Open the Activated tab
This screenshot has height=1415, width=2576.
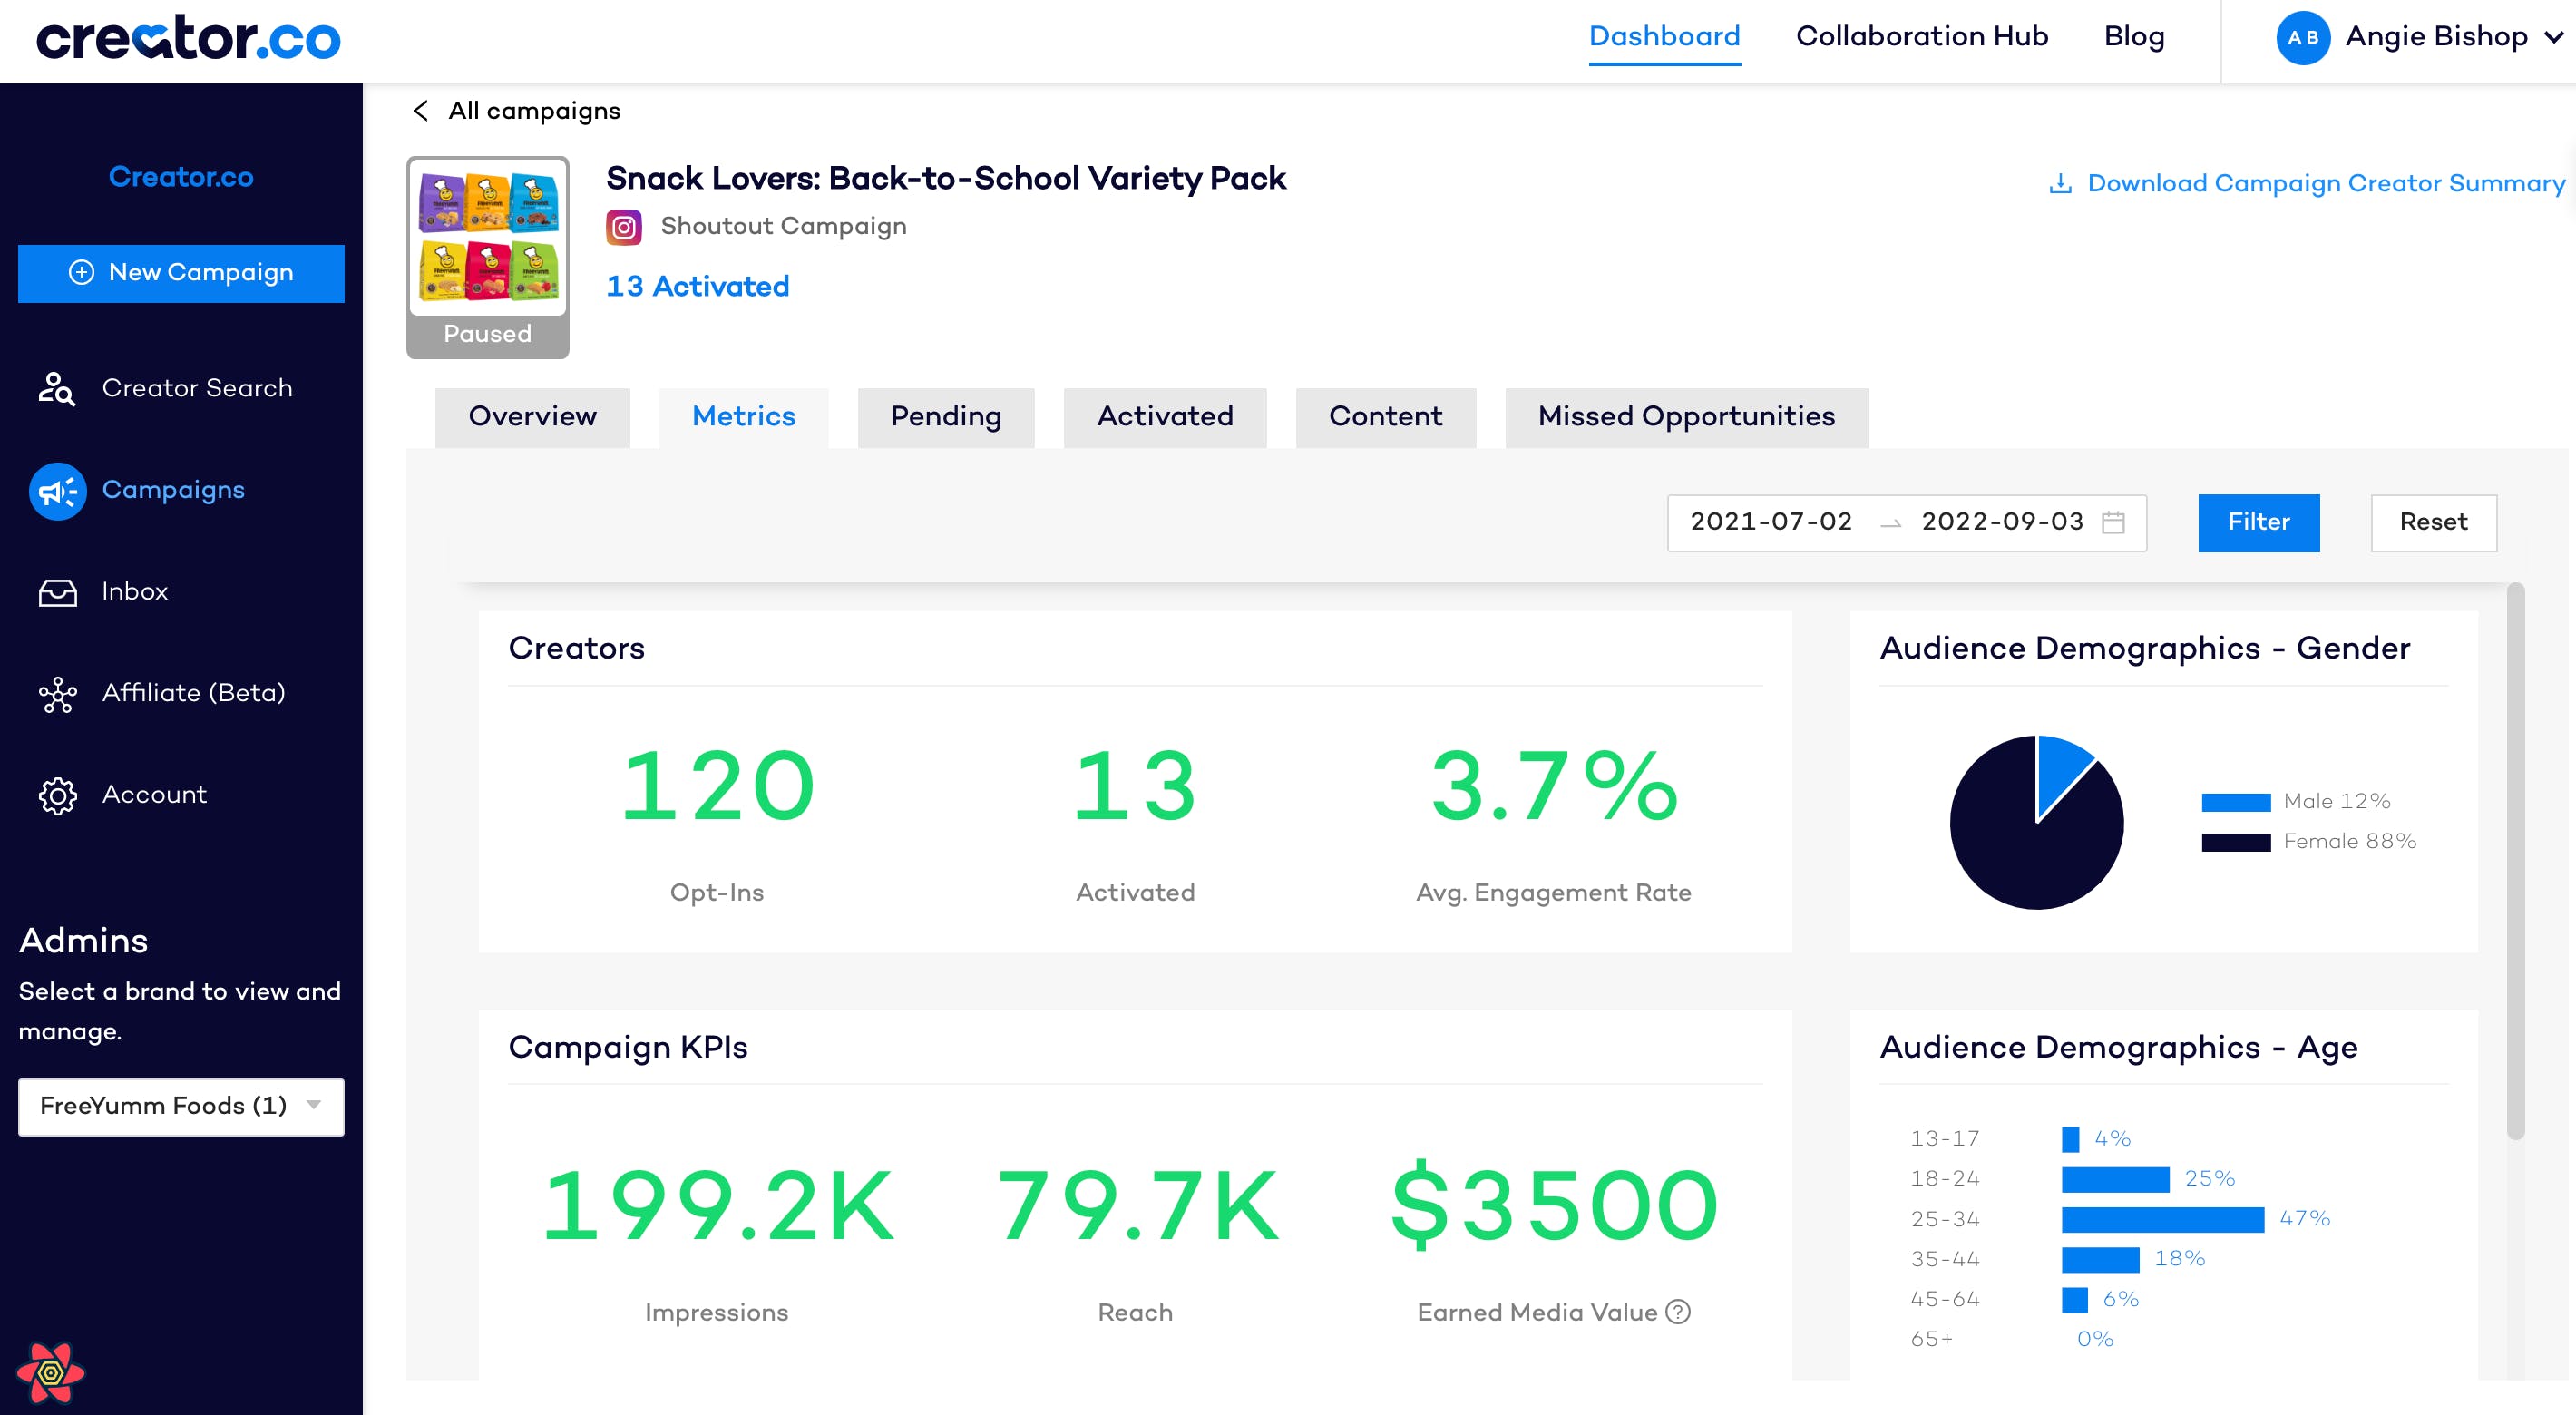[1164, 416]
